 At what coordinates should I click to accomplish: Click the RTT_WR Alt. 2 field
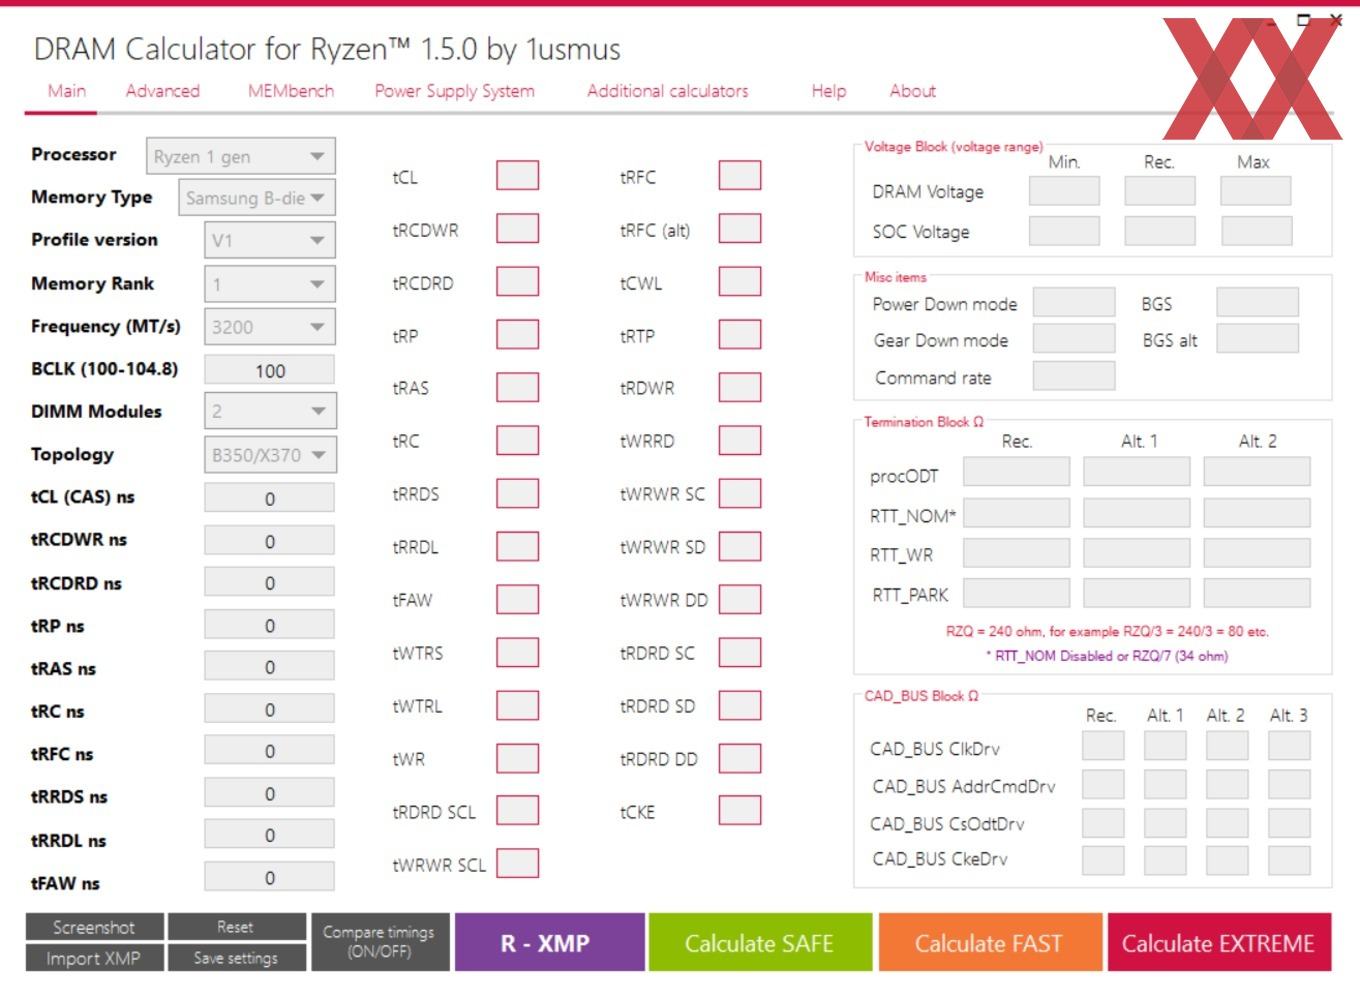coord(1257,553)
